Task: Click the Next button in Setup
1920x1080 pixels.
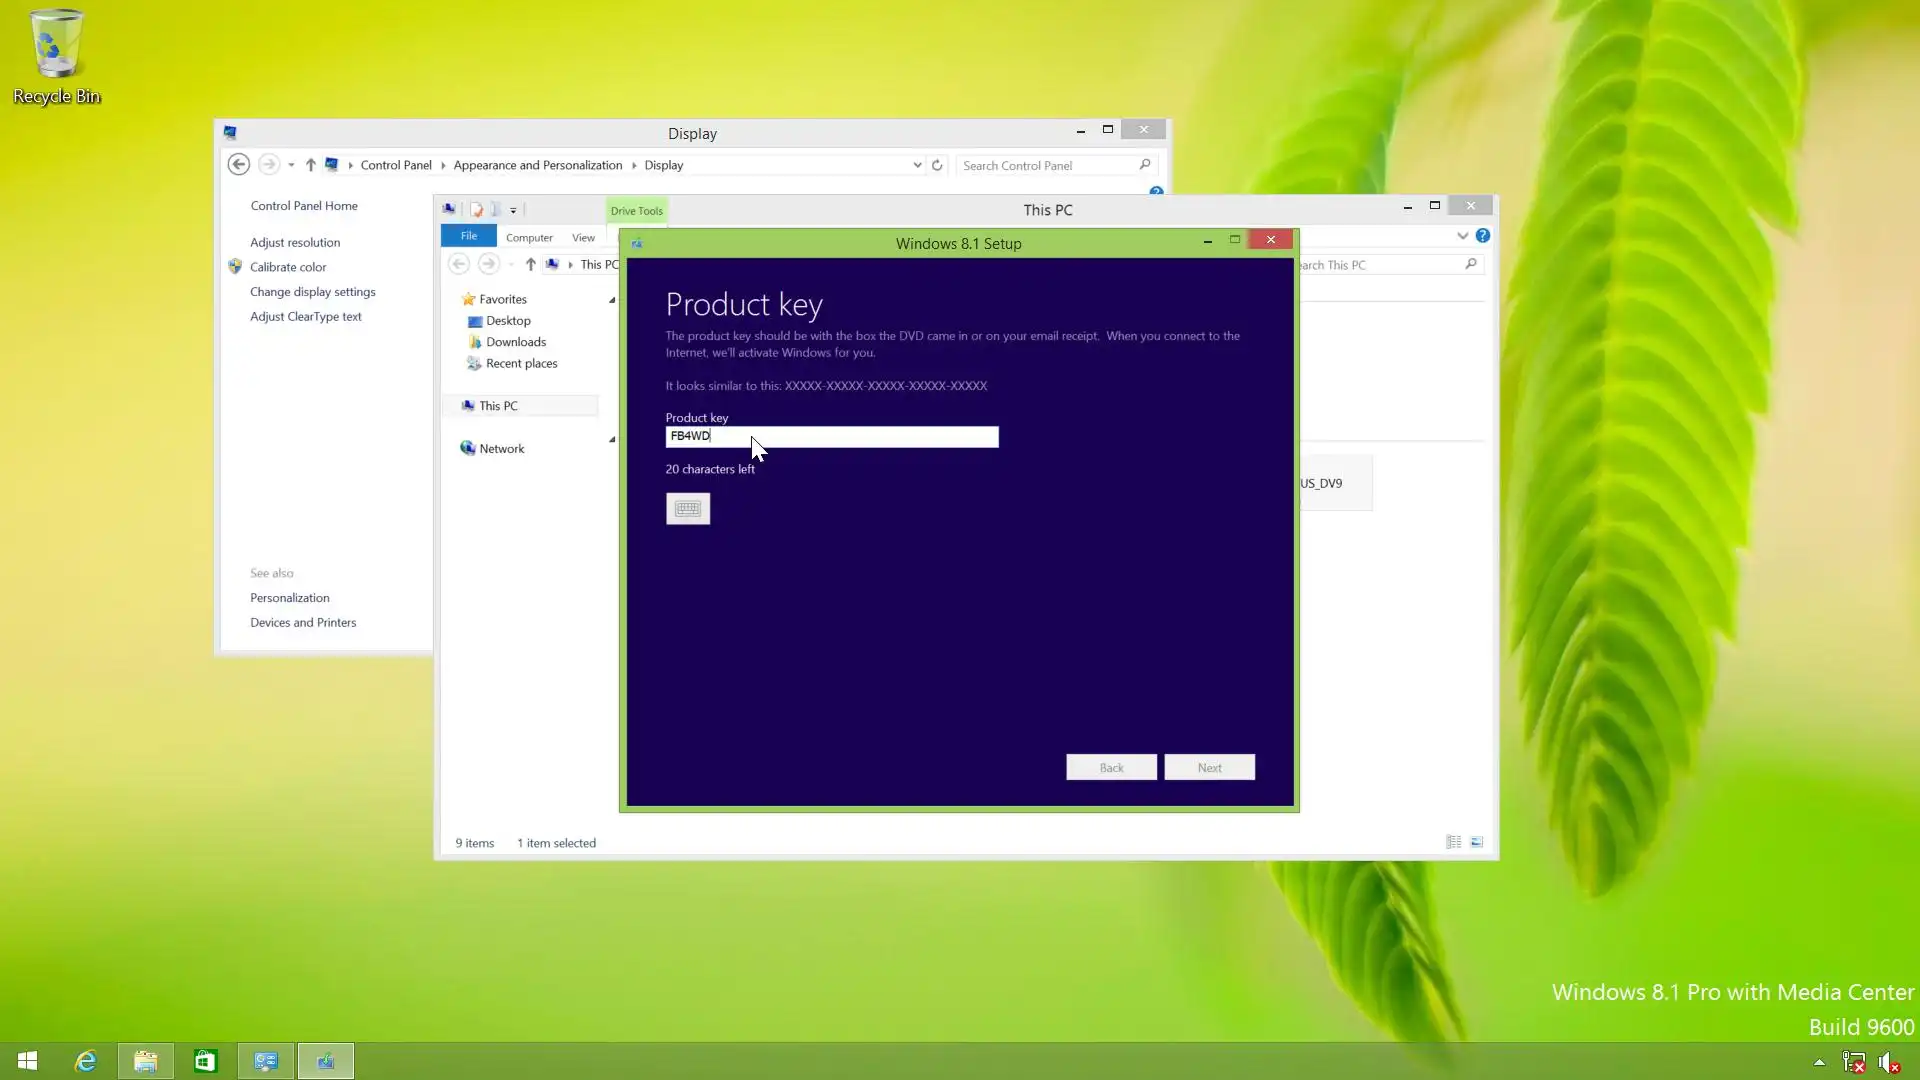Action: [1209, 768]
